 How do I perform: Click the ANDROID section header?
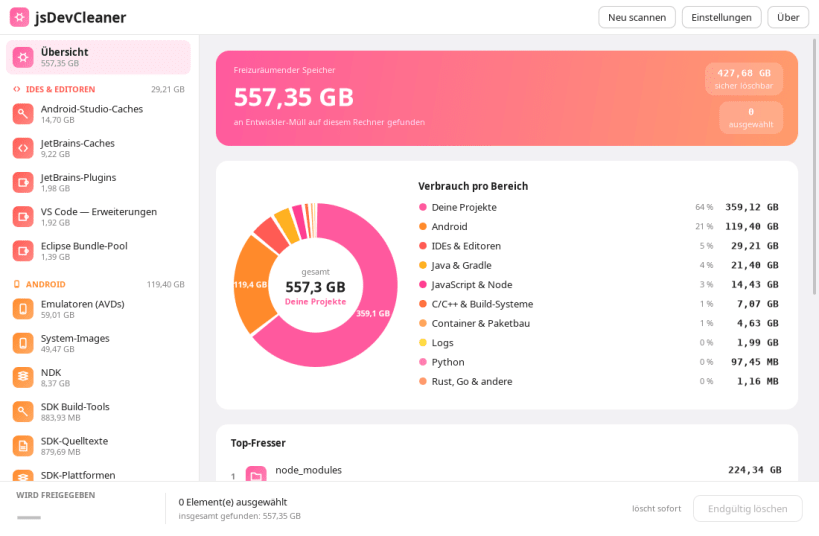click(98, 284)
